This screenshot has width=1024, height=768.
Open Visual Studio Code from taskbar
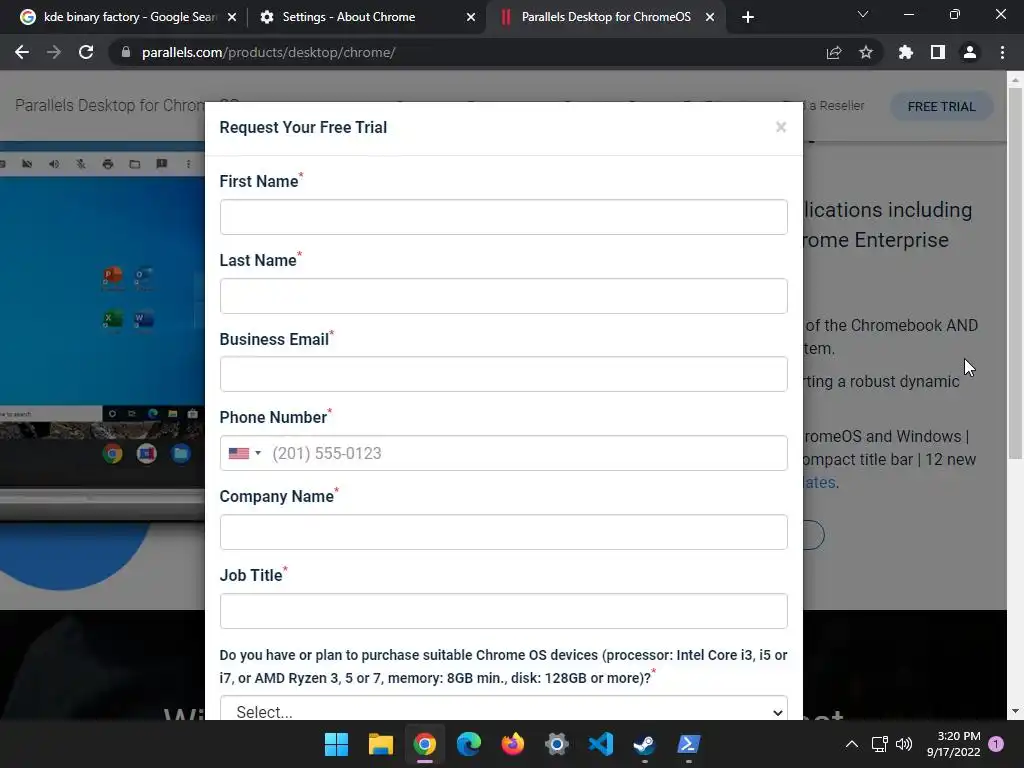pyautogui.click(x=601, y=744)
